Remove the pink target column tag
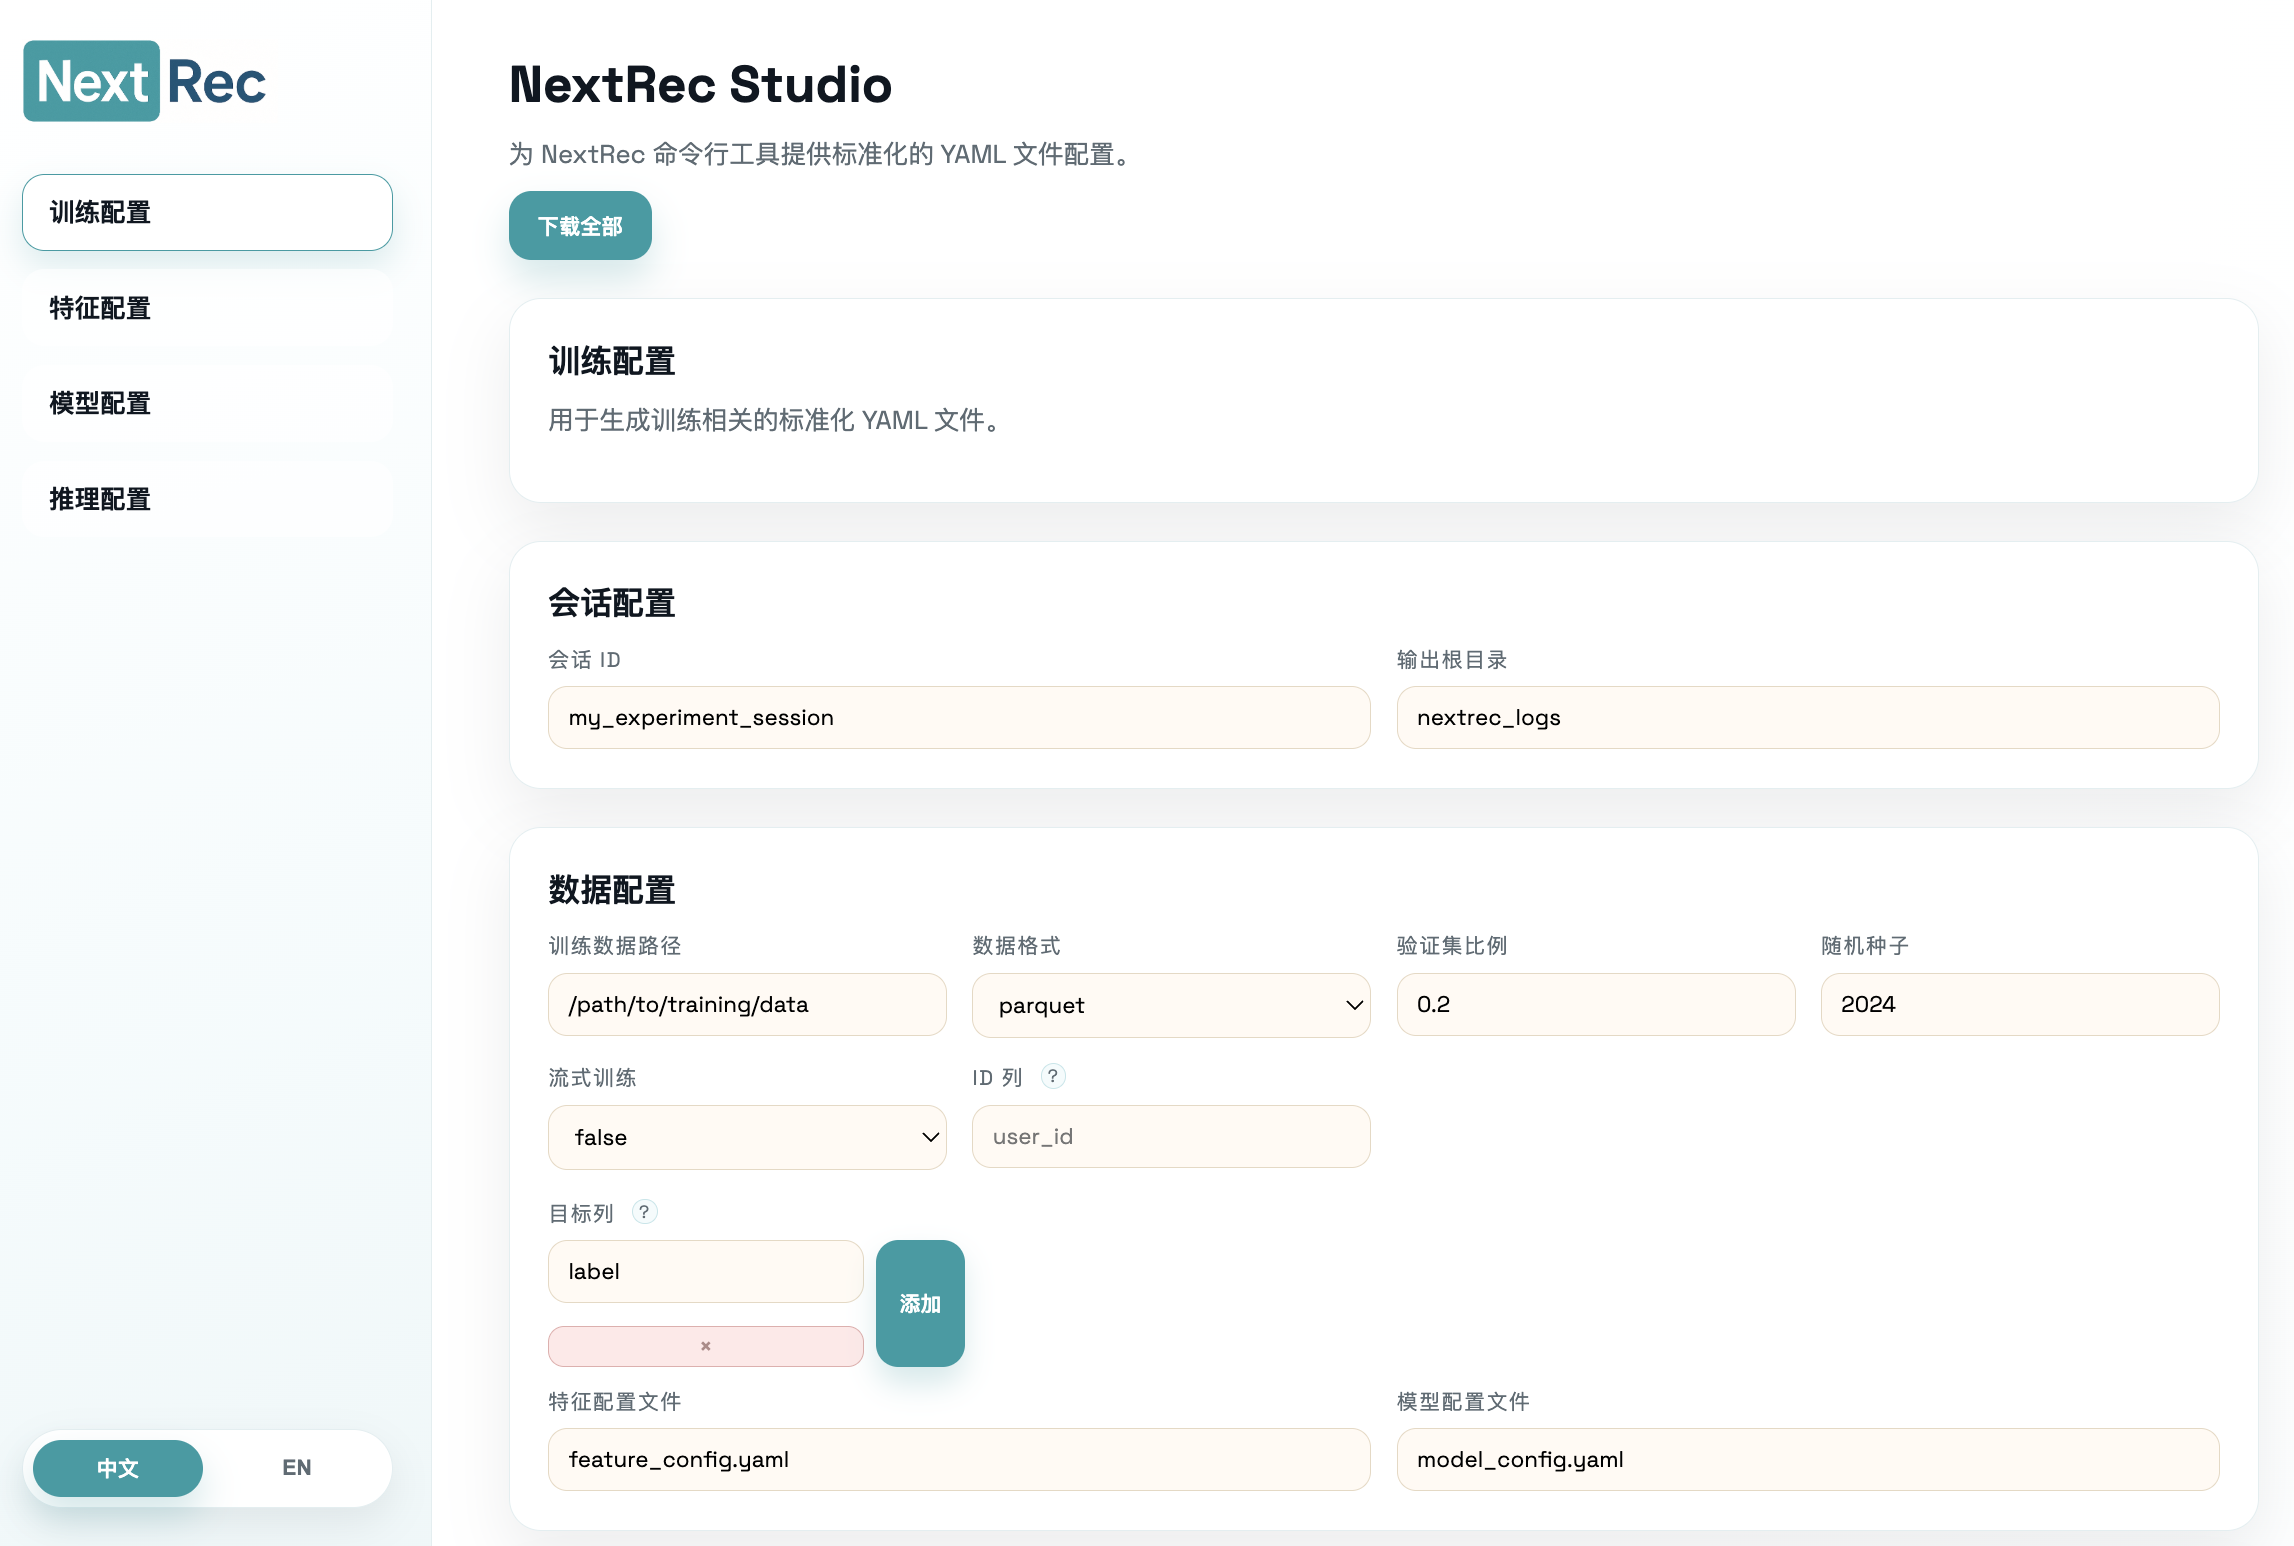Screen dimensions: 2294x1546 click(x=705, y=1346)
